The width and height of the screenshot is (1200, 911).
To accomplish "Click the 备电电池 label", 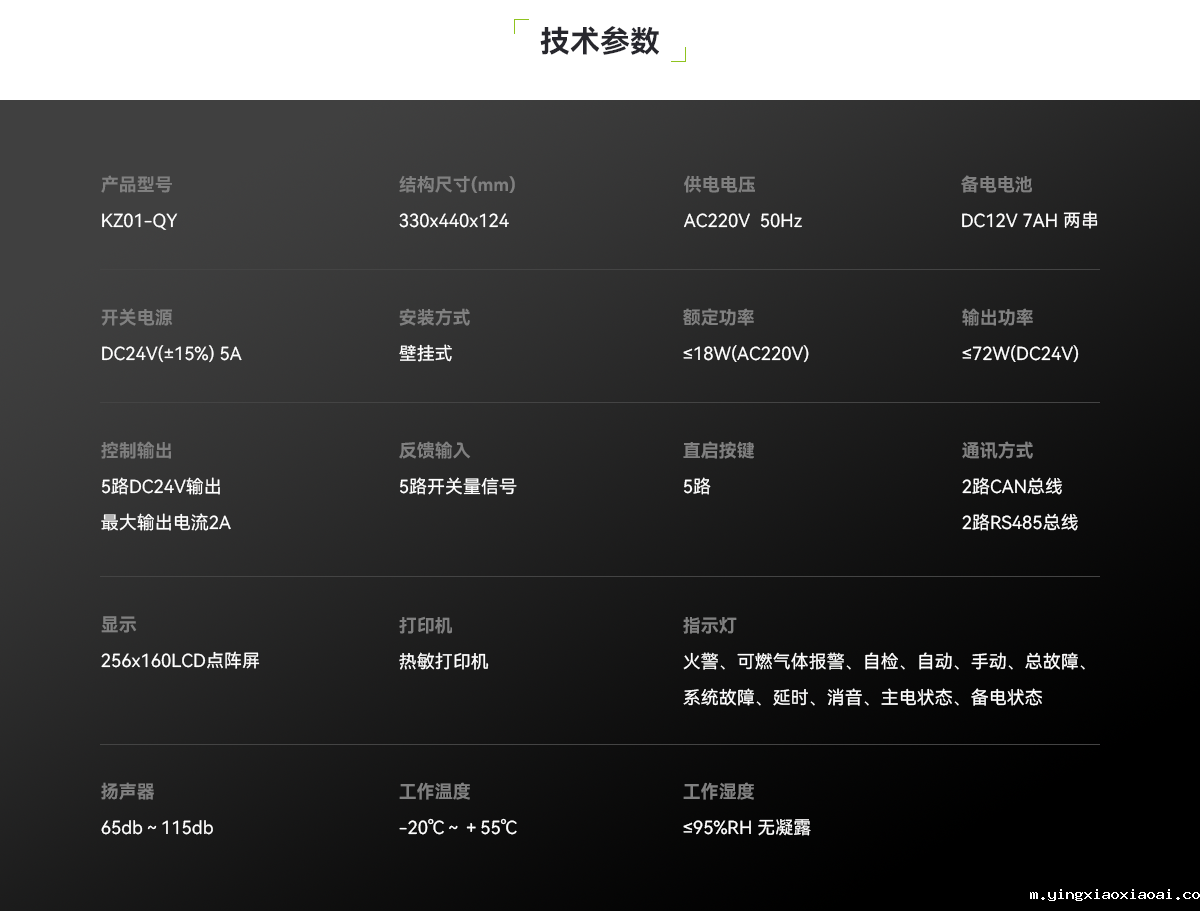I will 997,185.
